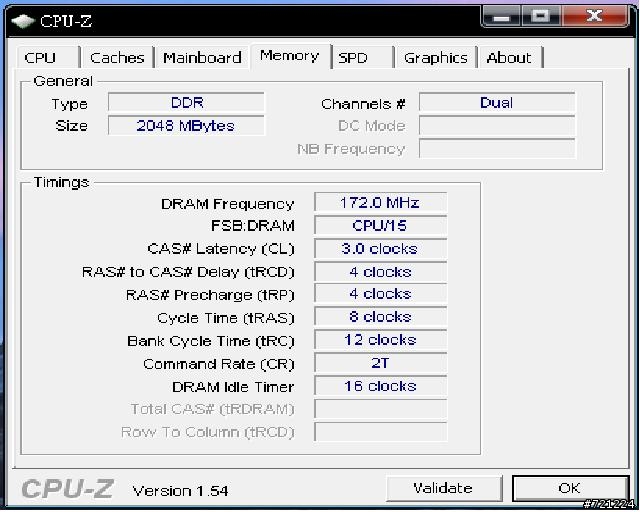
Task: Click the DRAM Idle Timer label
Action: pyautogui.click(x=233, y=387)
